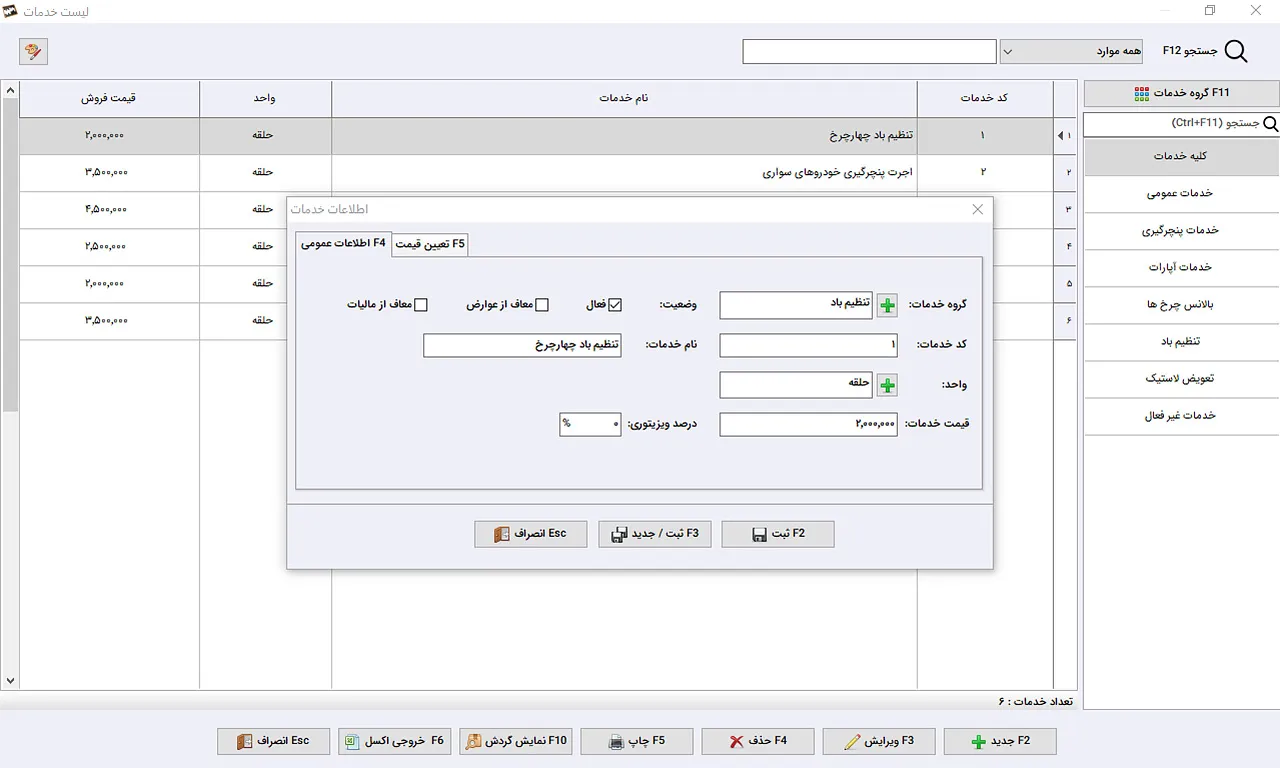Select the F4 اطلاعات عمومی tab
Image resolution: width=1280 pixels, height=768 pixels.
[x=343, y=243]
